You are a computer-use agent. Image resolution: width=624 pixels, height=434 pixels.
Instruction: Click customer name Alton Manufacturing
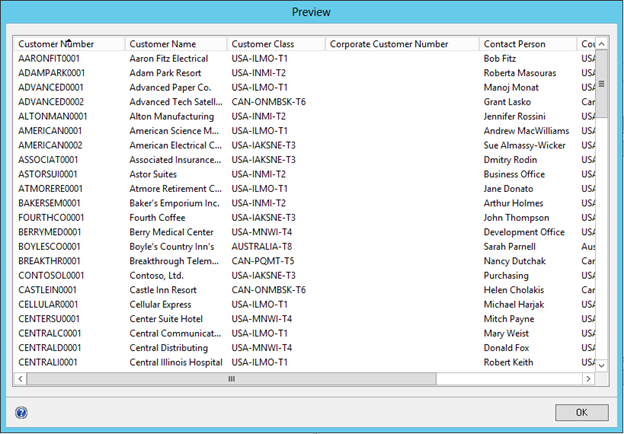(x=172, y=117)
